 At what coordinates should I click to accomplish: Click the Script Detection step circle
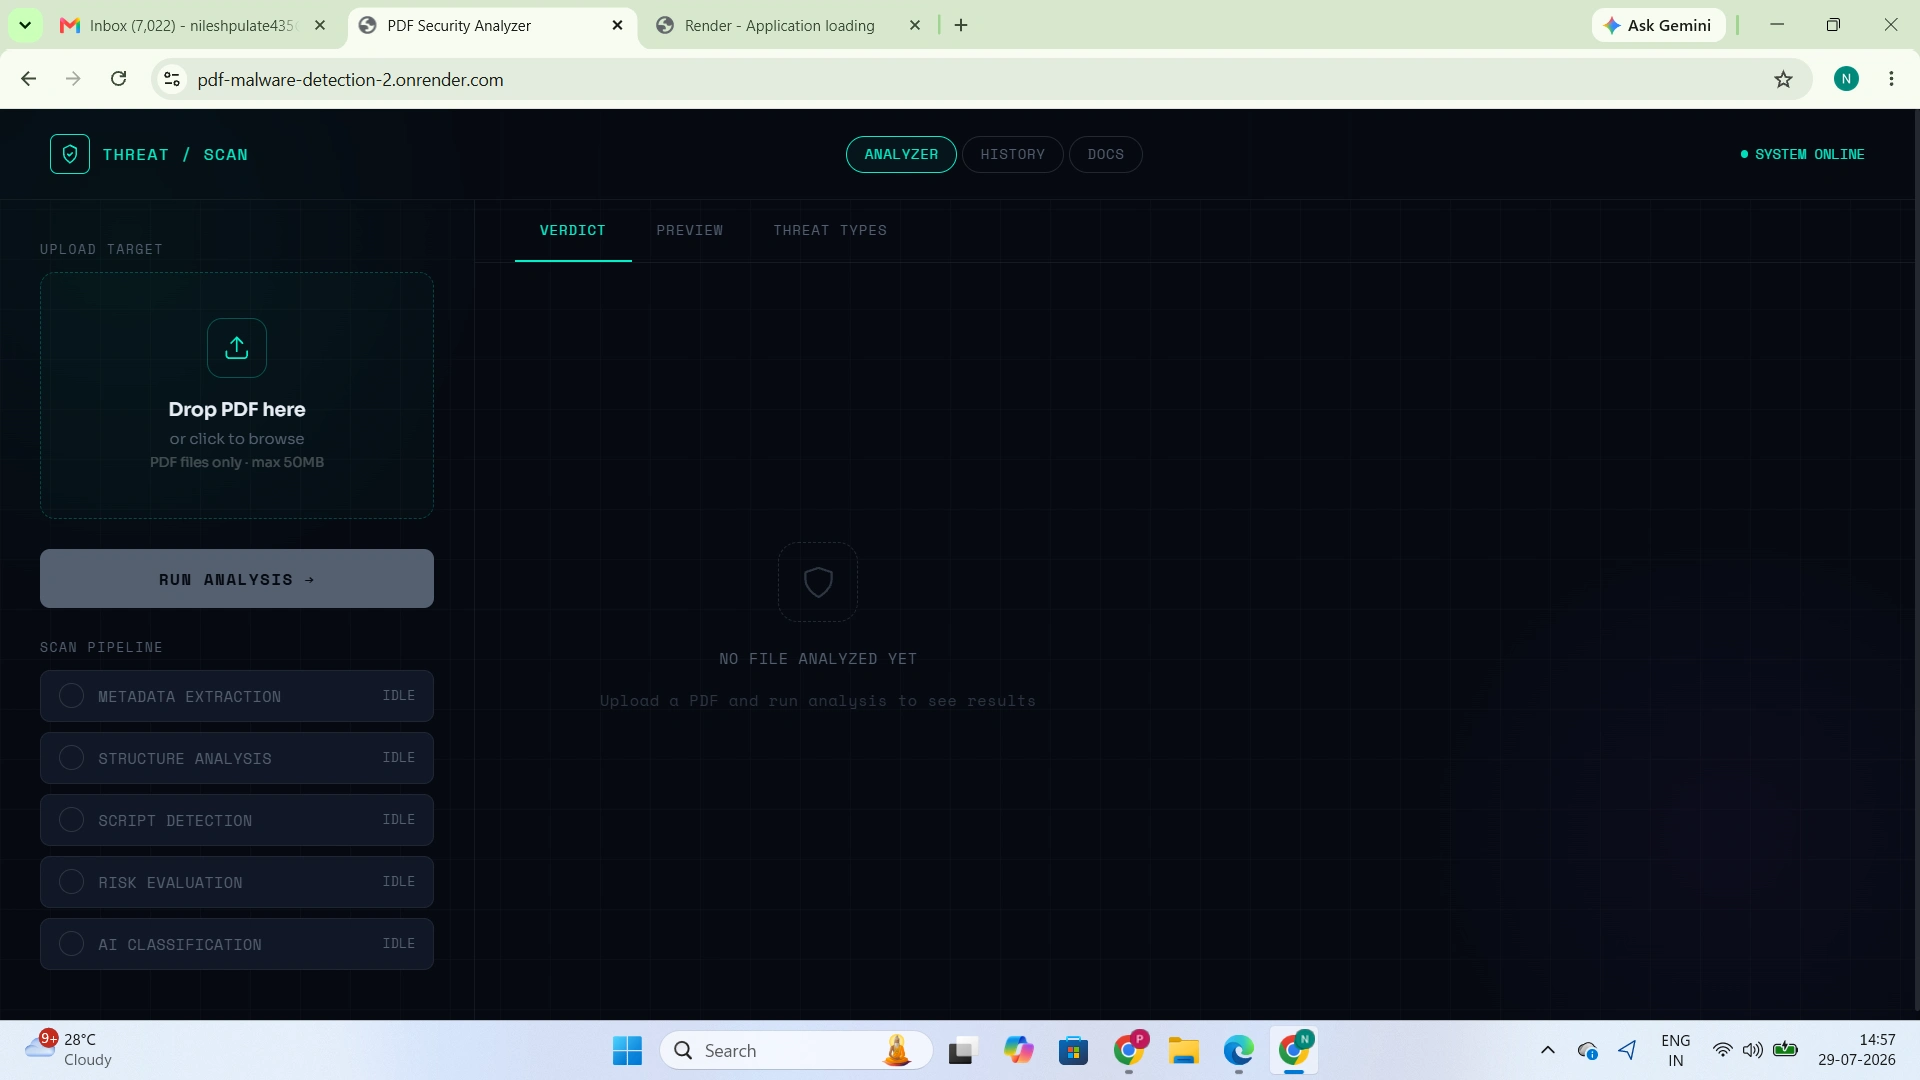click(x=71, y=820)
